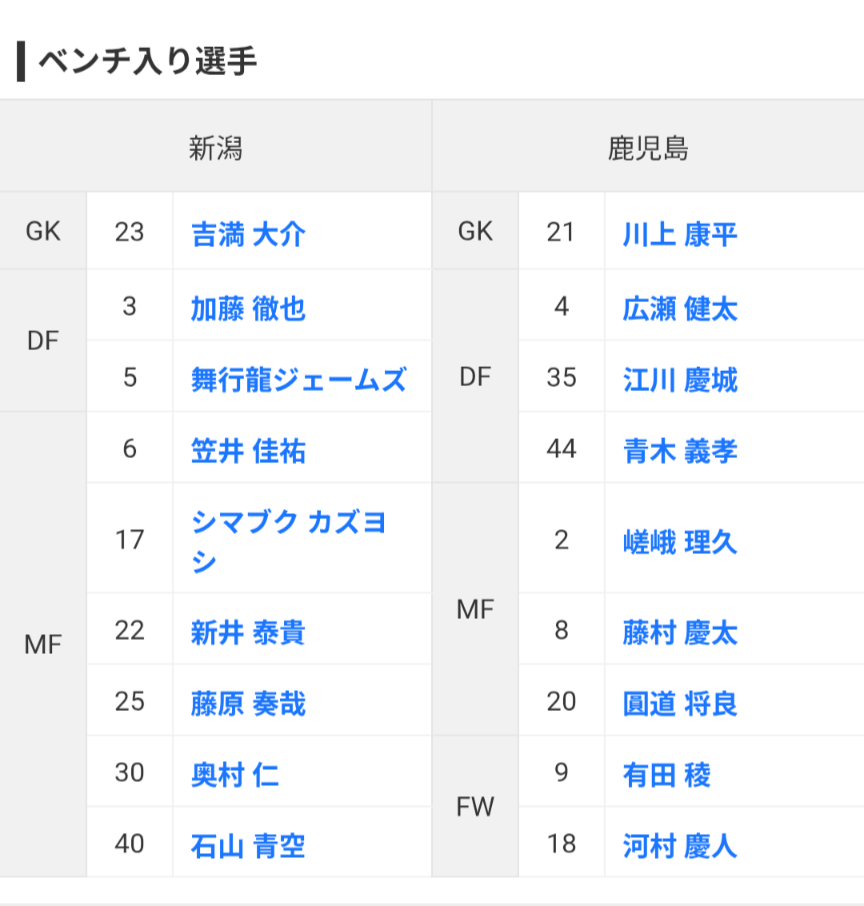
Task: Open player link 加藤 徹也
Action: 248,308
